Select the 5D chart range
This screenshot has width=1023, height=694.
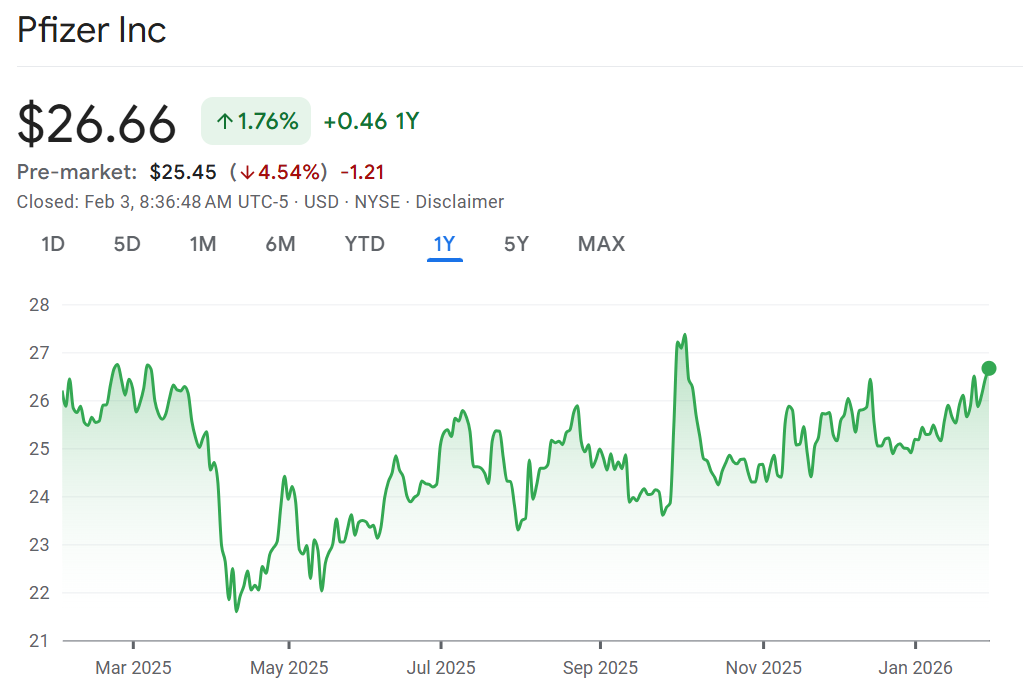click(x=127, y=244)
